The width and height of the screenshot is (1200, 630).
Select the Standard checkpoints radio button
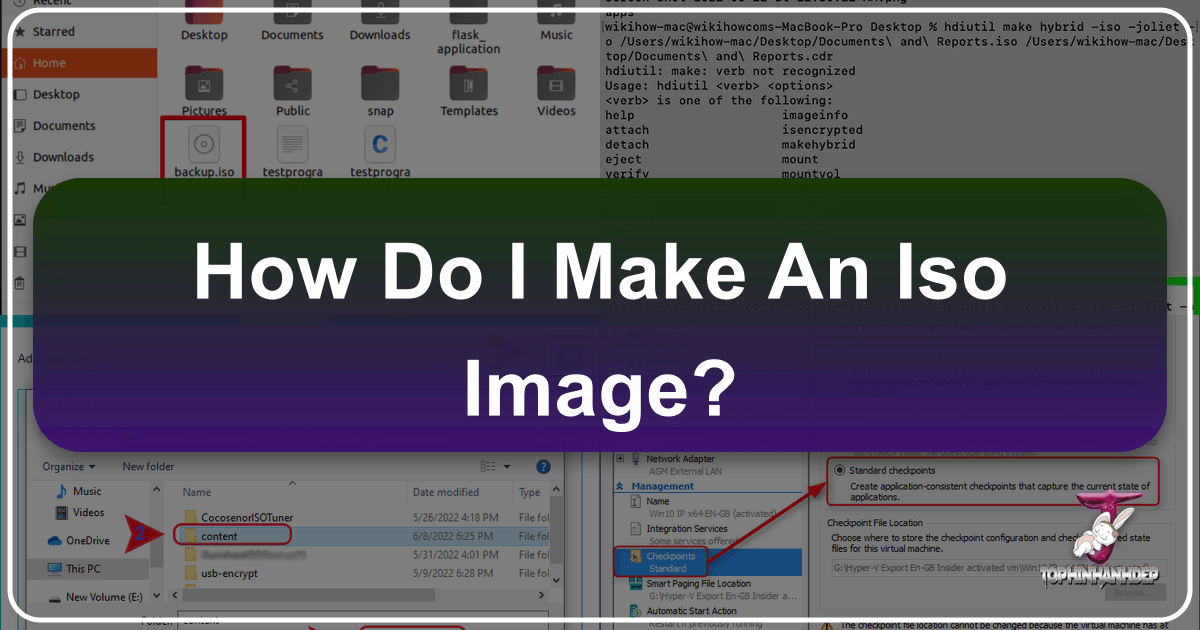pos(840,470)
